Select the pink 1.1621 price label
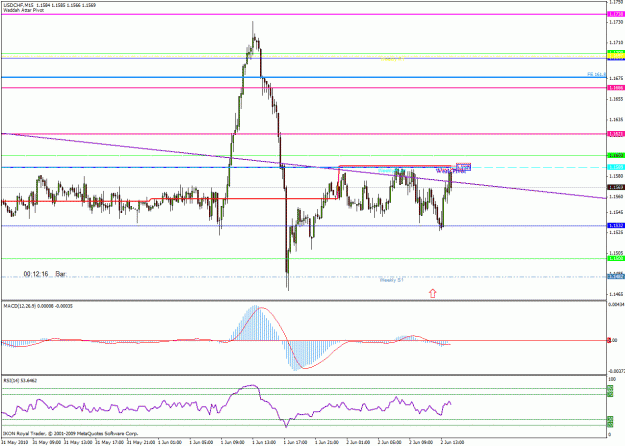Viewport: 625px width, 446px height. click(616, 134)
